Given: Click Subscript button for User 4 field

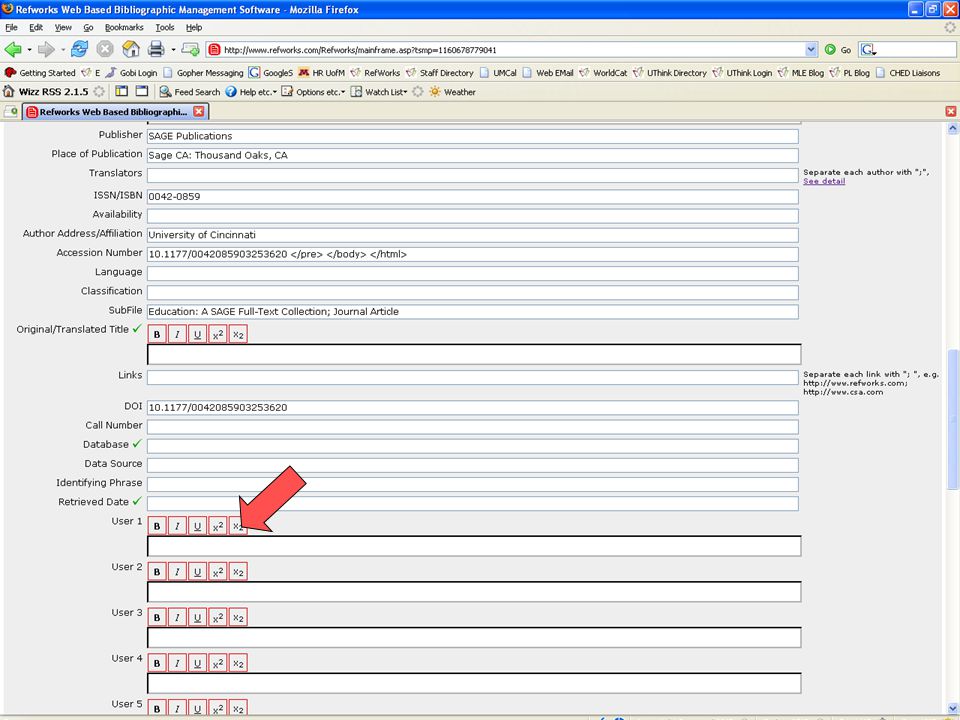Looking at the screenshot, I should (x=238, y=663).
